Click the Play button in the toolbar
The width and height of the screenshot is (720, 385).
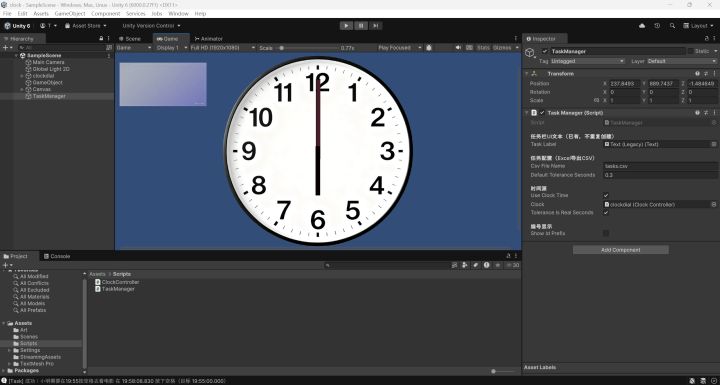coord(346,26)
